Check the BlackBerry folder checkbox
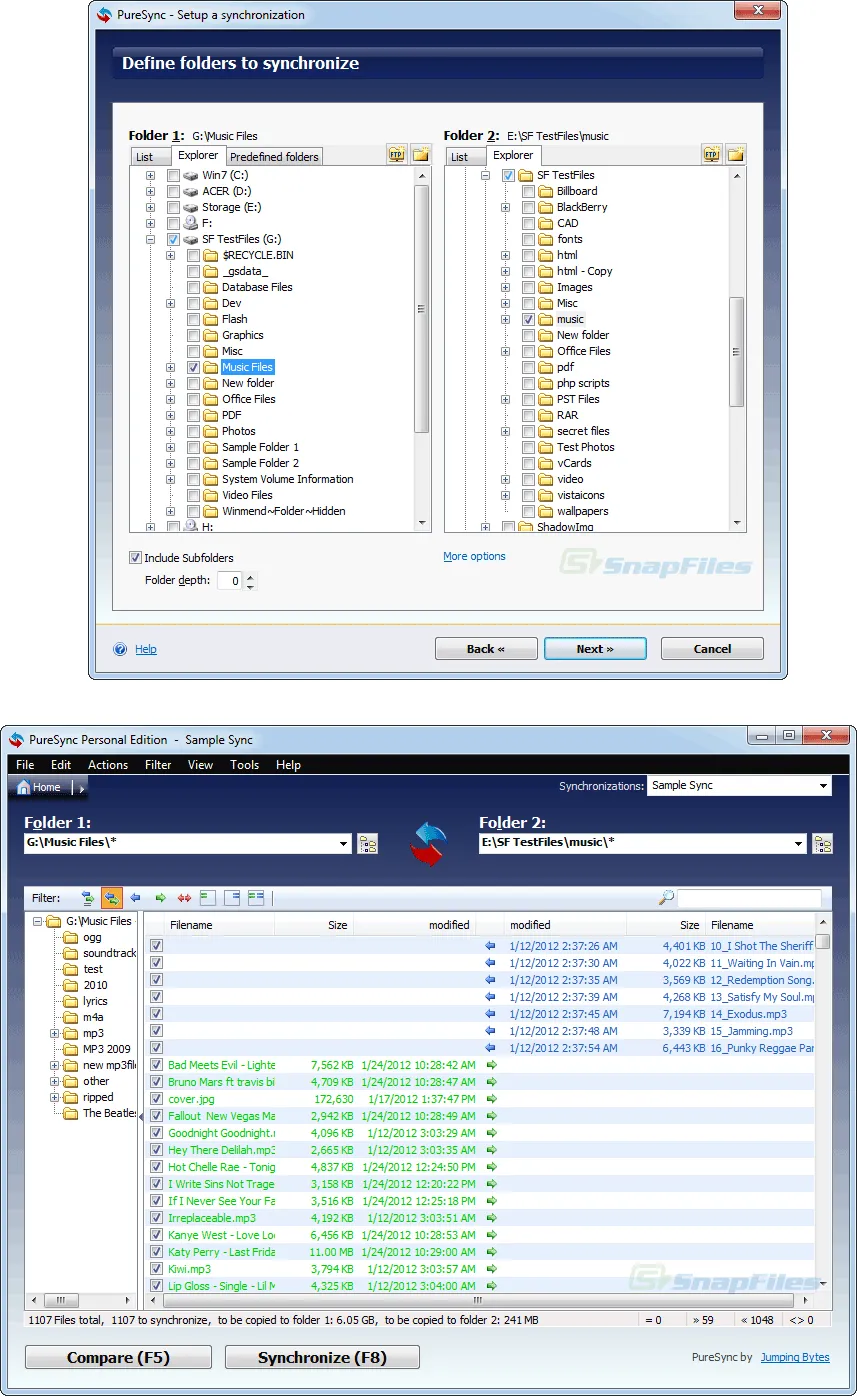857x1396 pixels. [x=528, y=207]
